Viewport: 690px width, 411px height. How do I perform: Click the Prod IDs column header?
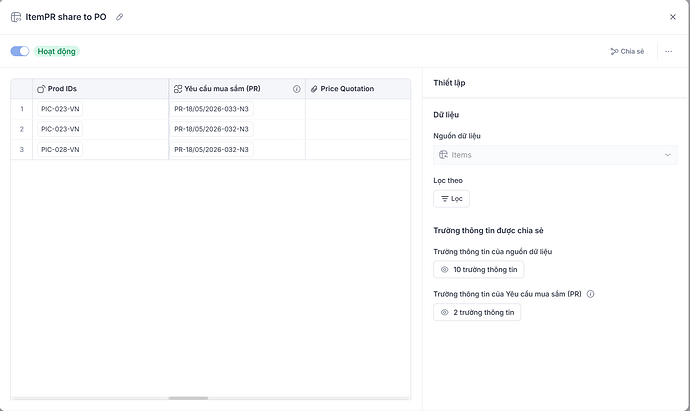pos(100,89)
